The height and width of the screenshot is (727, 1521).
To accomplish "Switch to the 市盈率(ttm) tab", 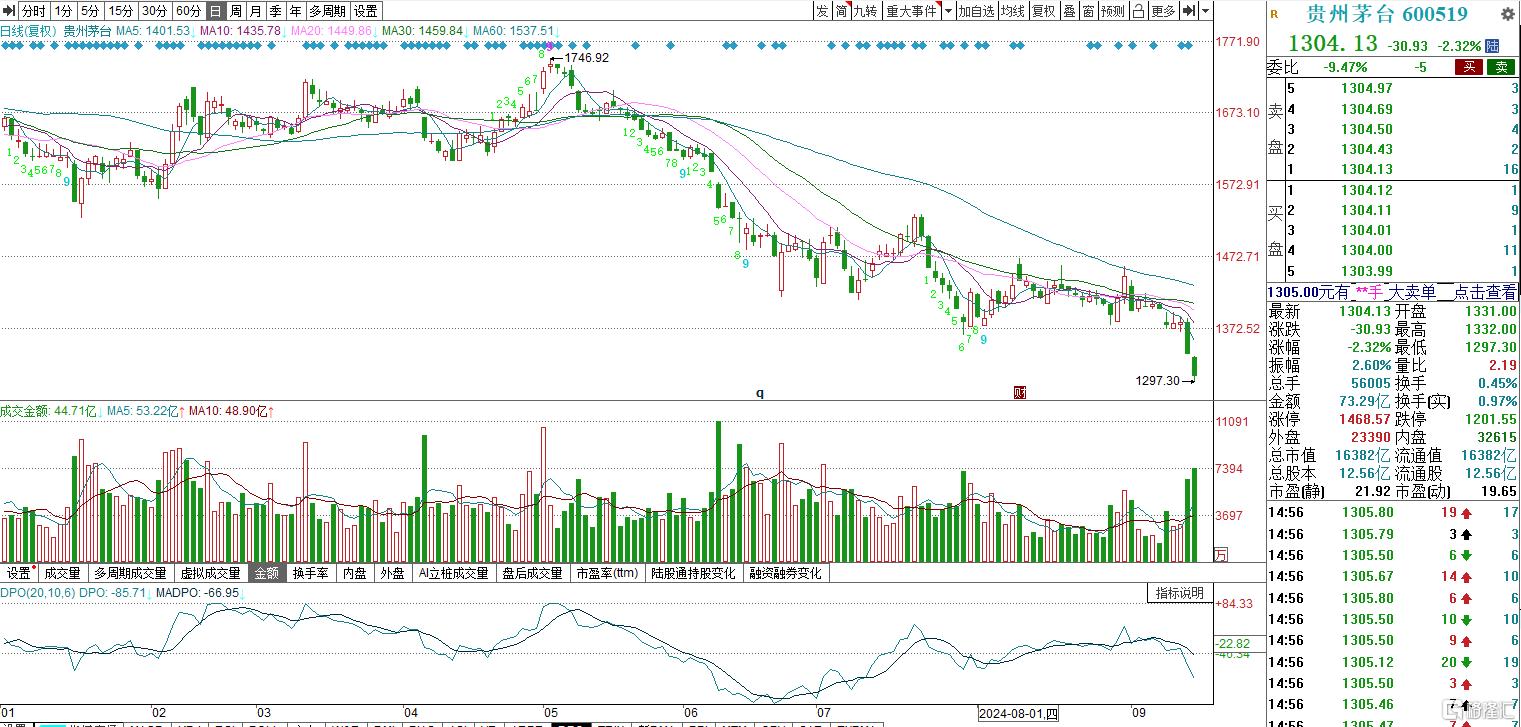I will tap(607, 574).
